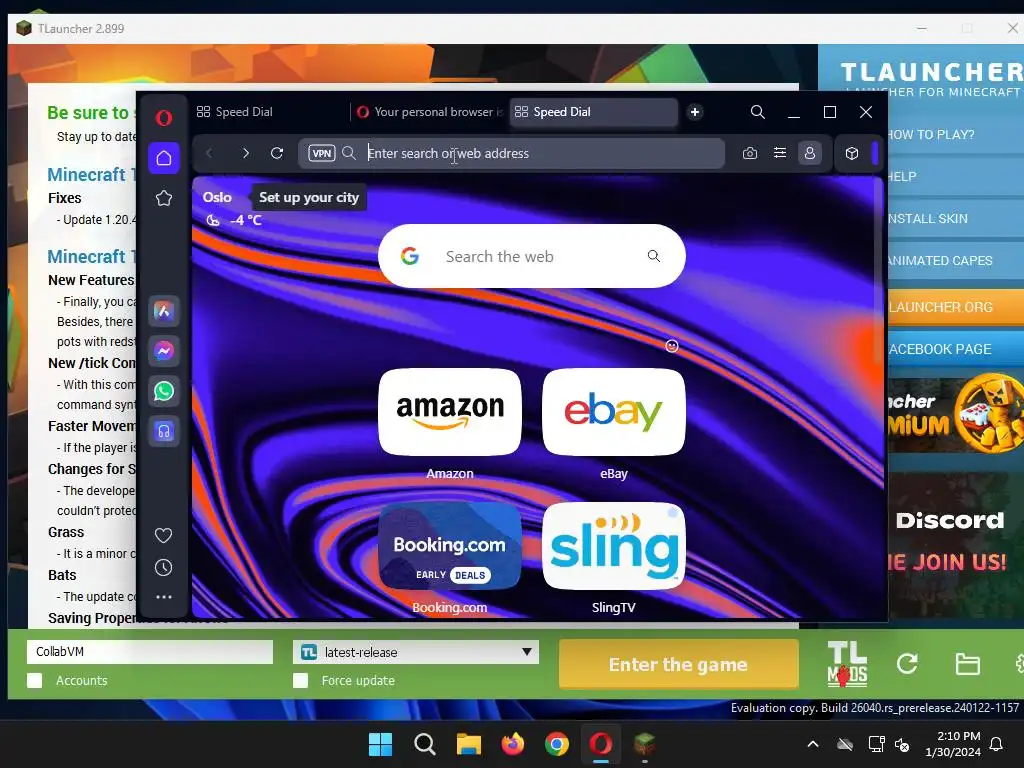
Task: Open the eBay speed dial tile
Action: (614, 412)
